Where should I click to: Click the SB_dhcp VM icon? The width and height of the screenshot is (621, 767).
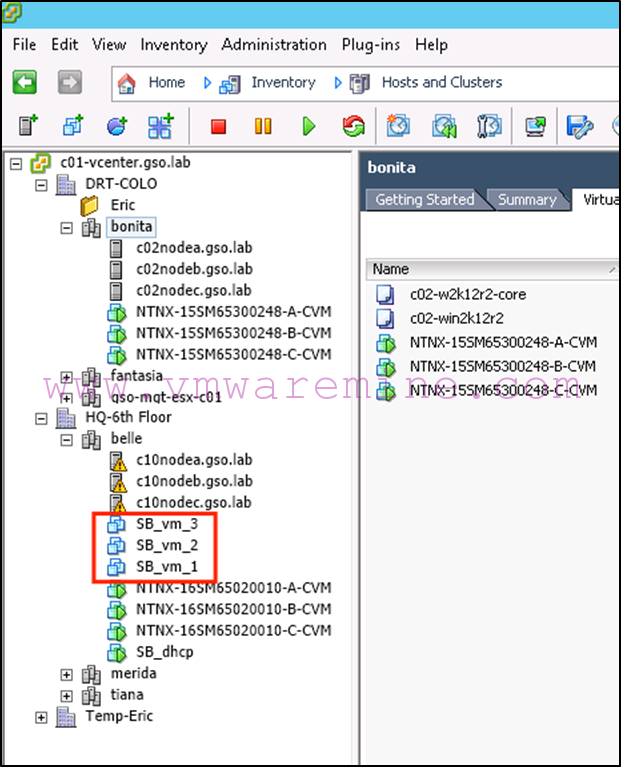[116, 653]
